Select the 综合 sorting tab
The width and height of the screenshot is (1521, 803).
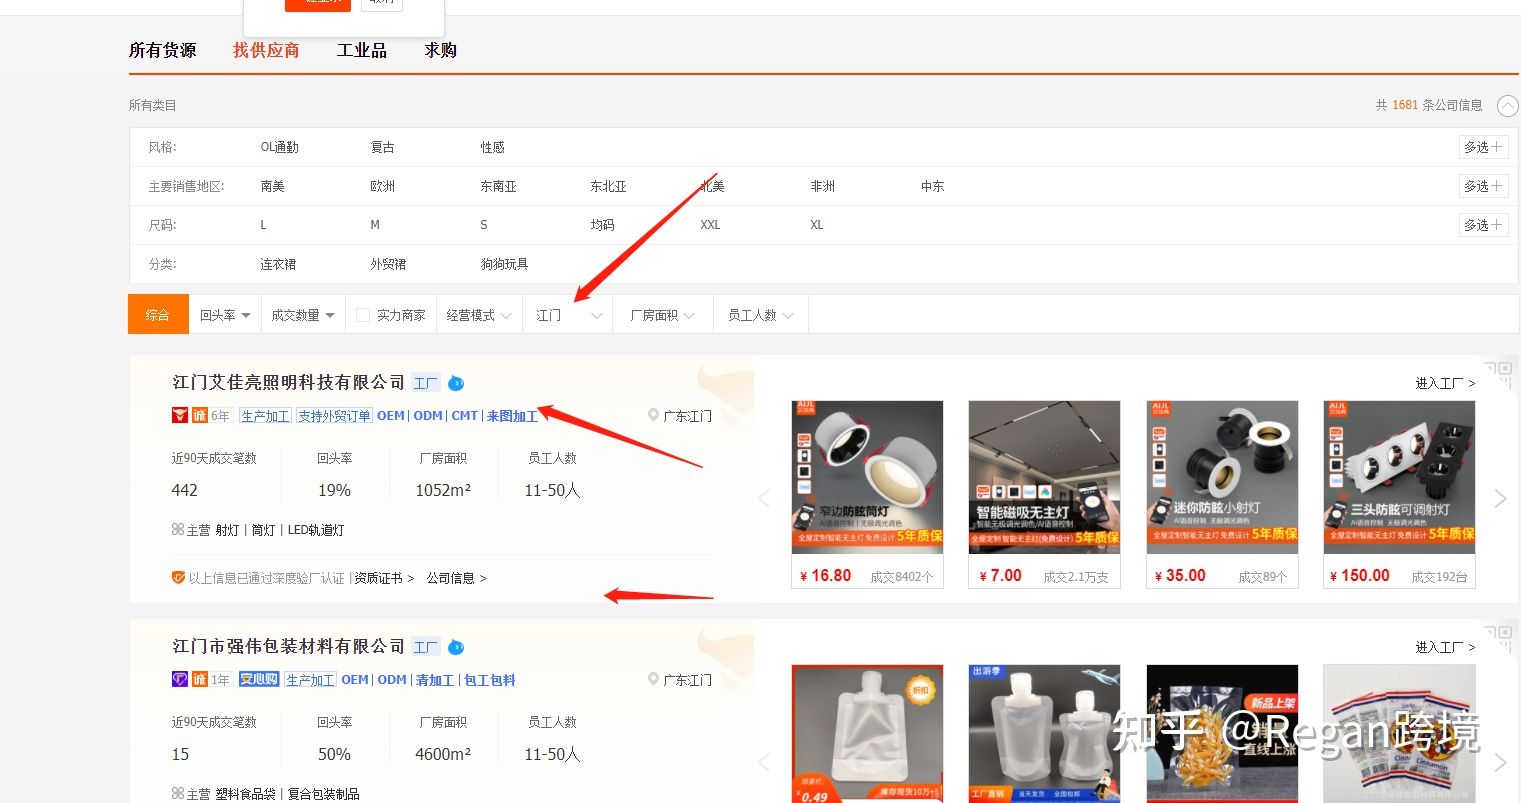[x=158, y=315]
